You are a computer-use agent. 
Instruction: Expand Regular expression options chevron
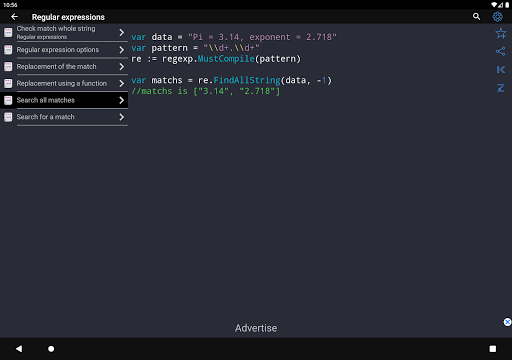[x=122, y=50]
